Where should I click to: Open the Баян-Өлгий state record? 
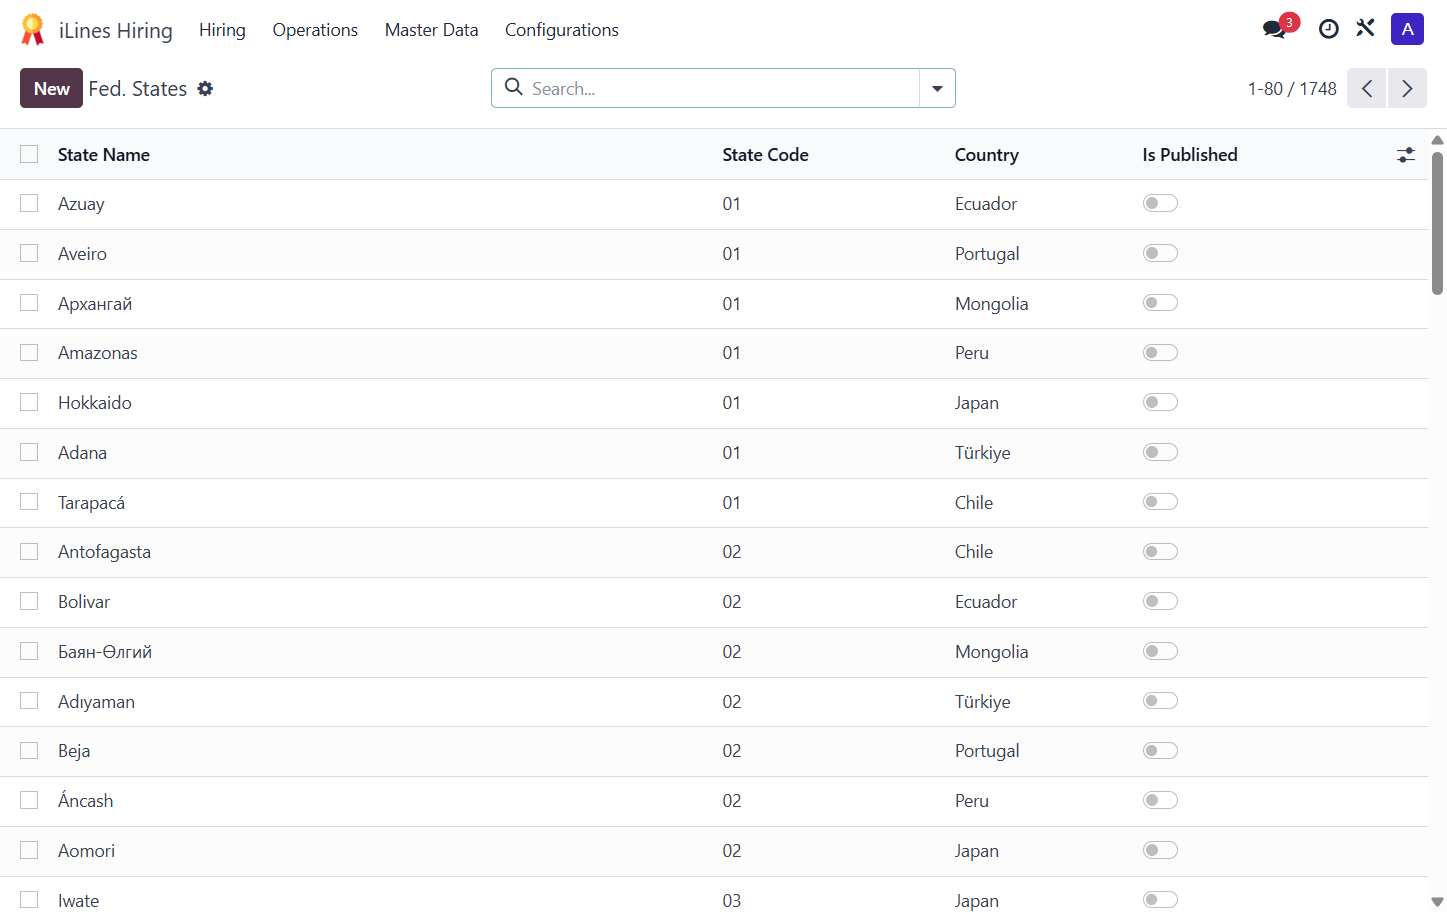[x=105, y=652]
